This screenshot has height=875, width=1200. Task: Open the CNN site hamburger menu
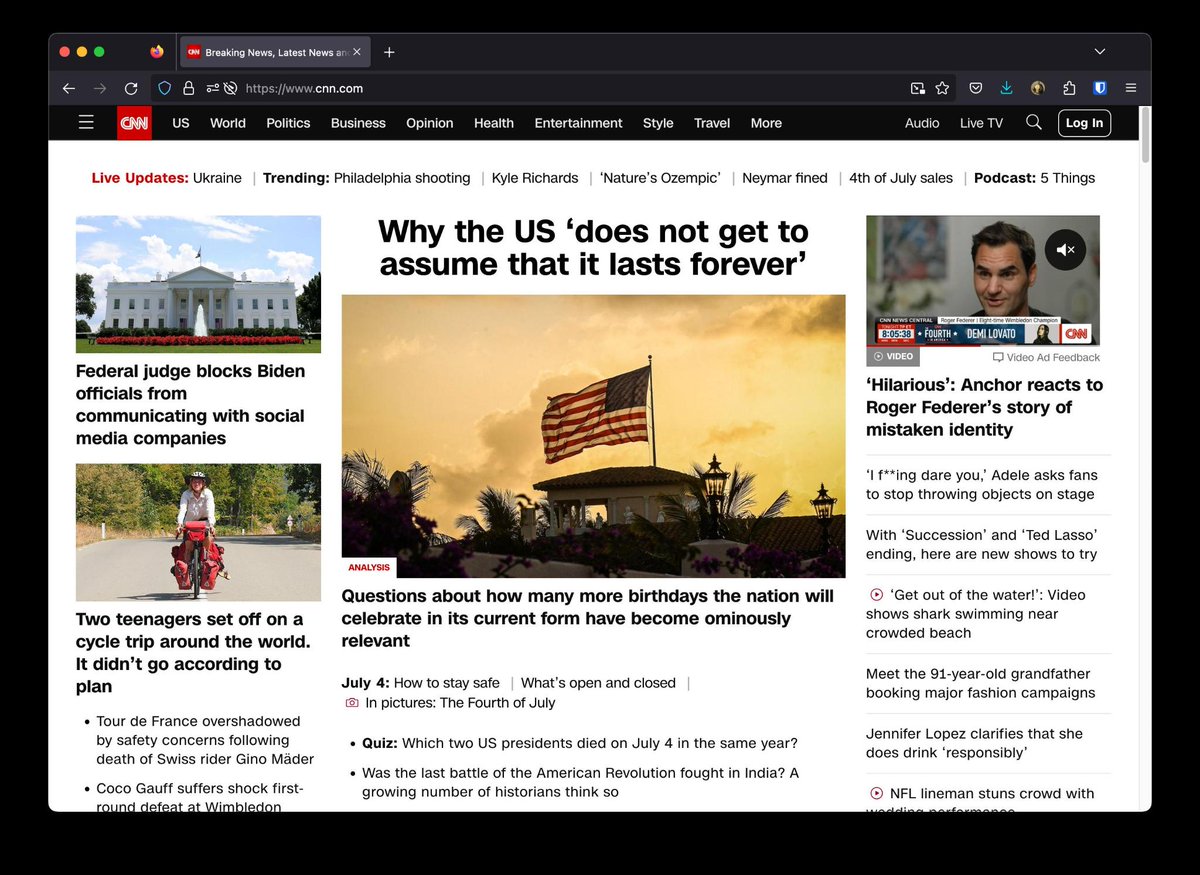point(86,122)
